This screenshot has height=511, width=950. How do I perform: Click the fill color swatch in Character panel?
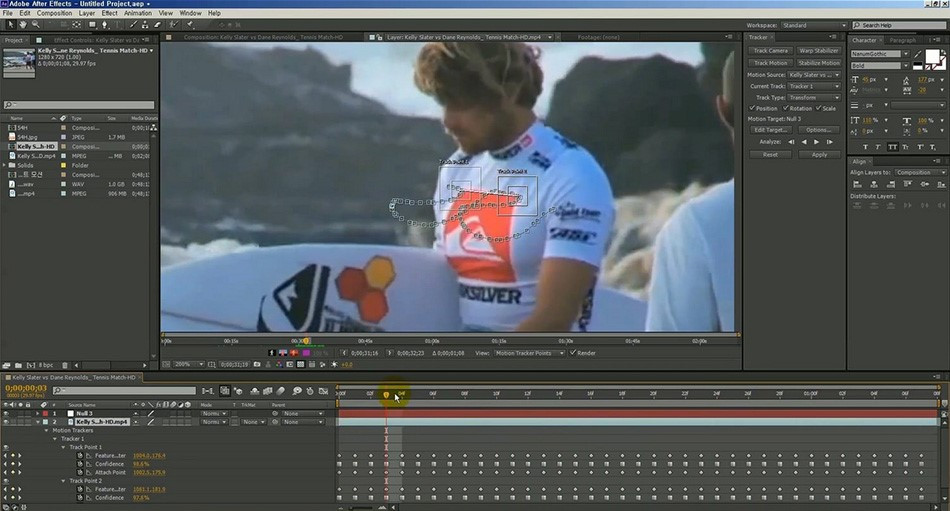pyautogui.click(x=932, y=58)
